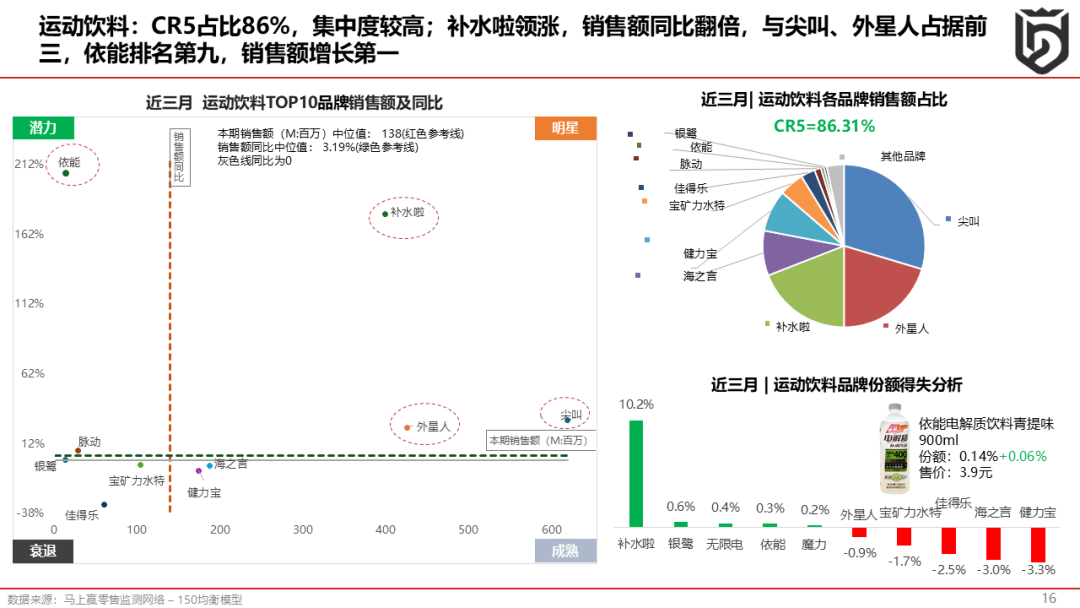The width and height of the screenshot is (1080, 608).
Task: Click the 宝矿力水特 label beside the pie chart
Action: coord(697,205)
